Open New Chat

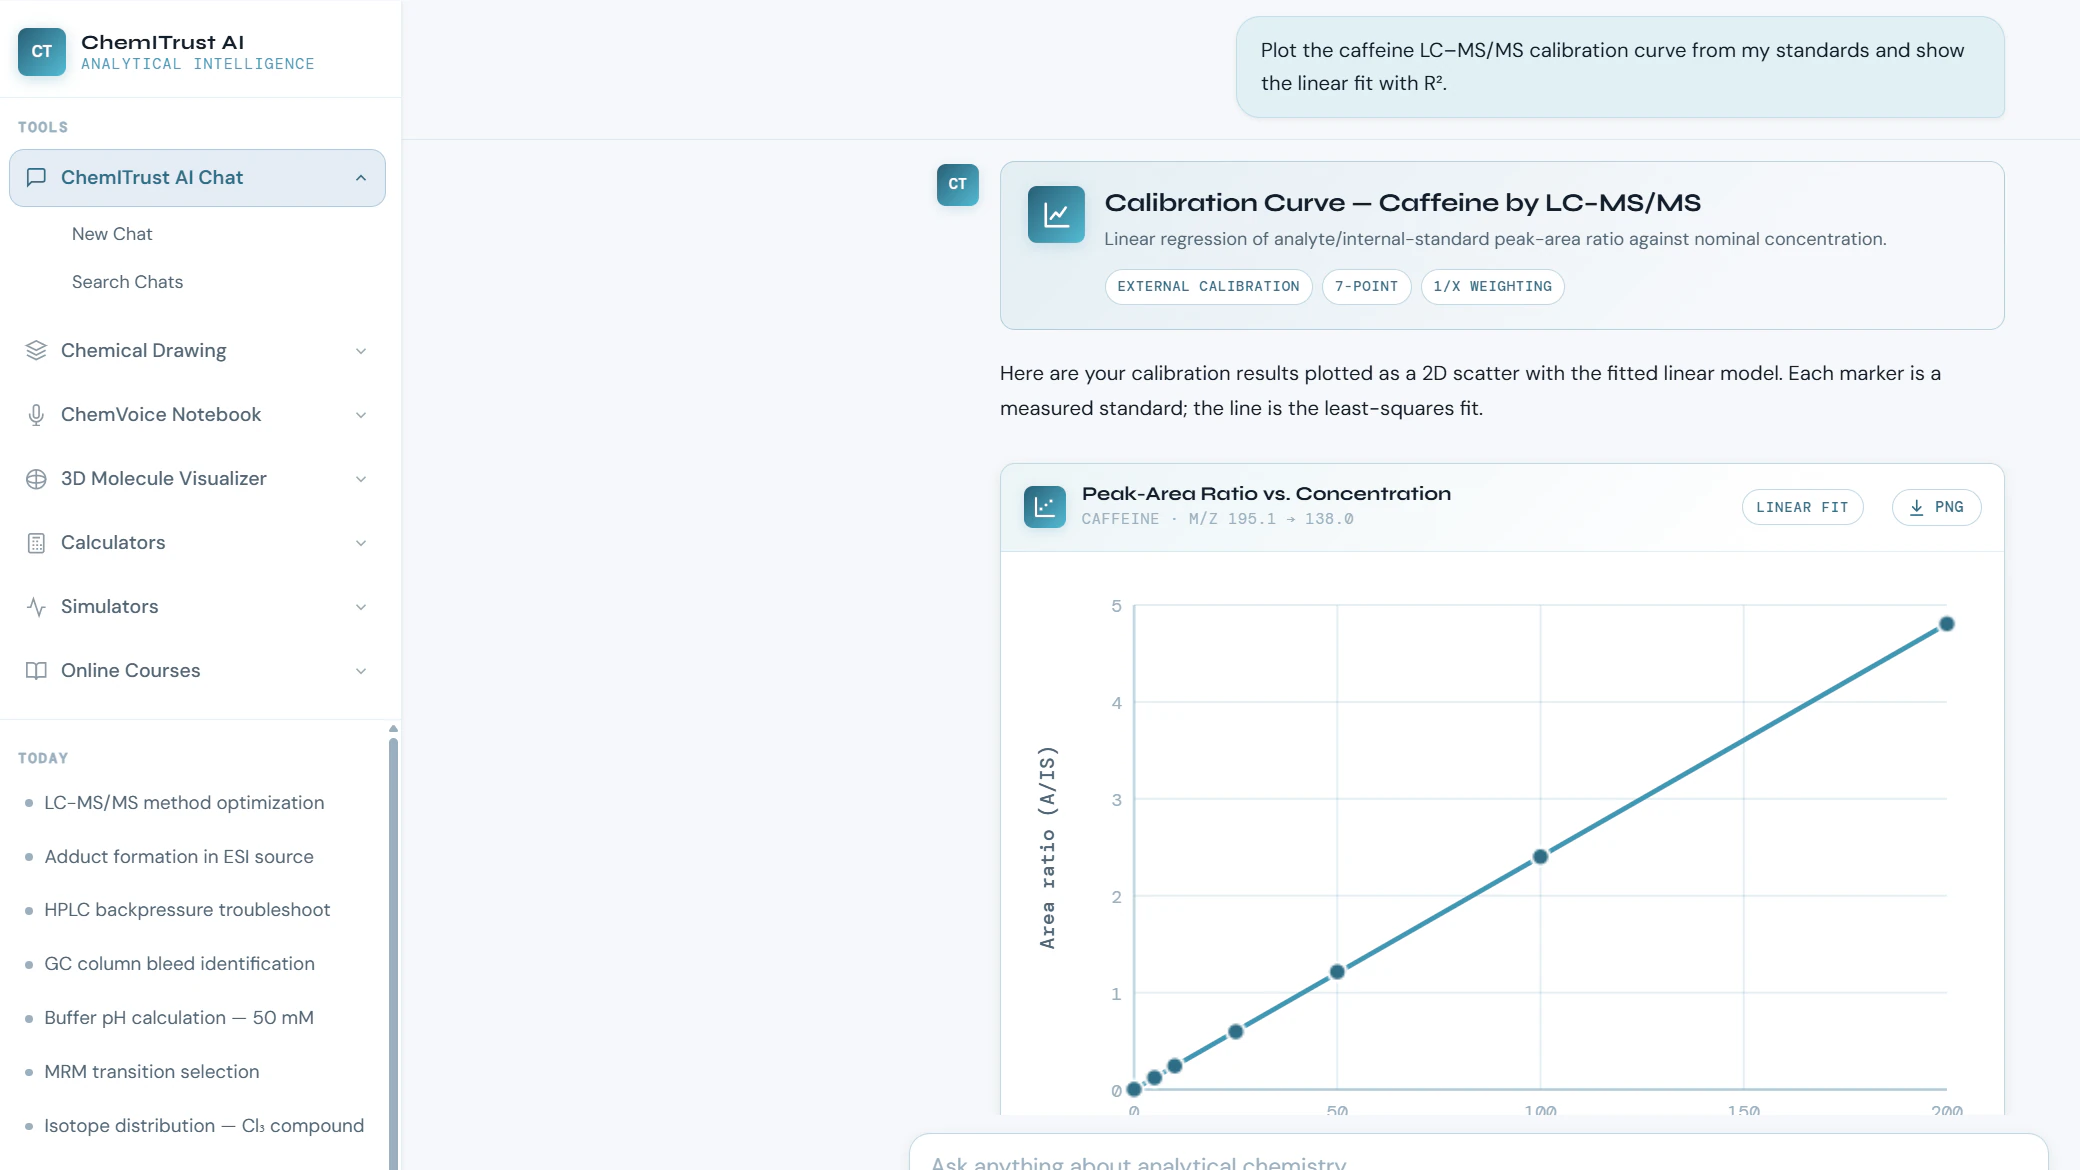pos(112,234)
